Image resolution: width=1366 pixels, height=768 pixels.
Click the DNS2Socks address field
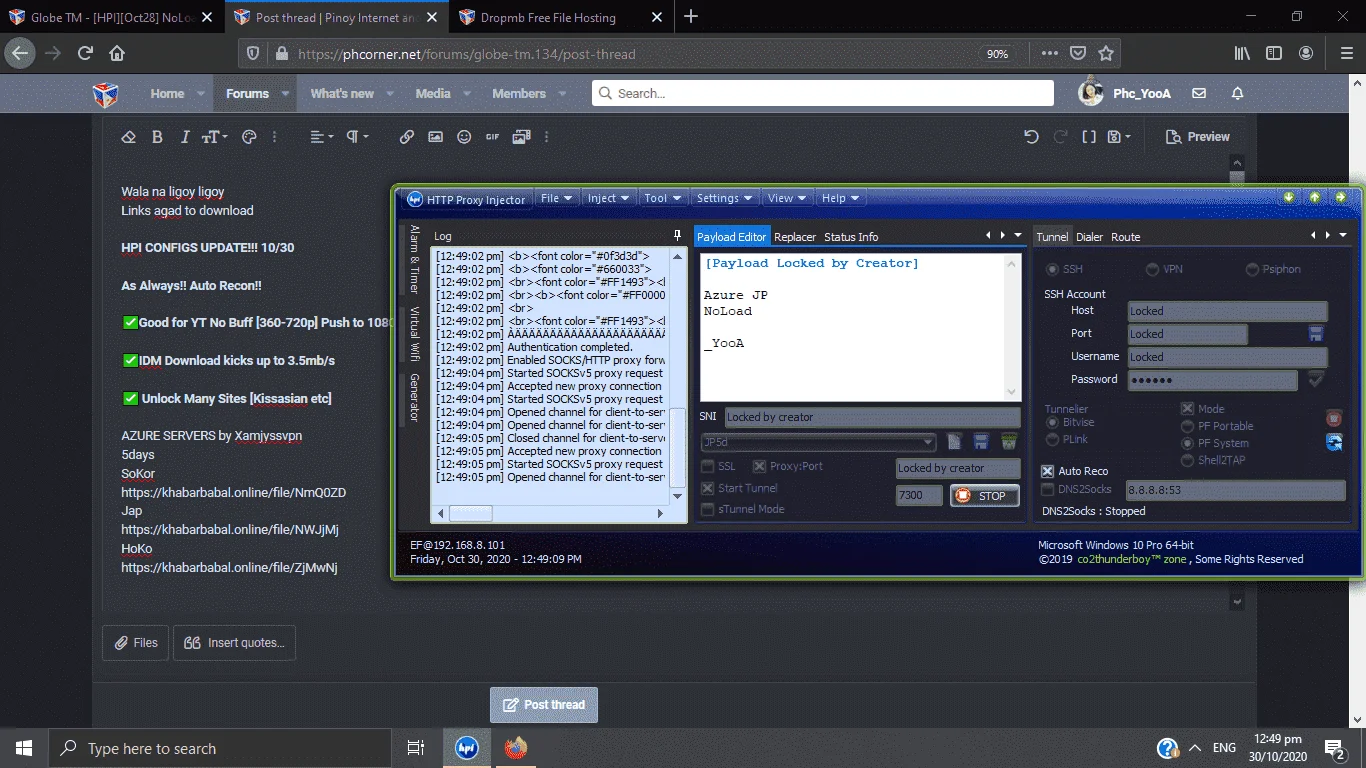pyautogui.click(x=1235, y=490)
